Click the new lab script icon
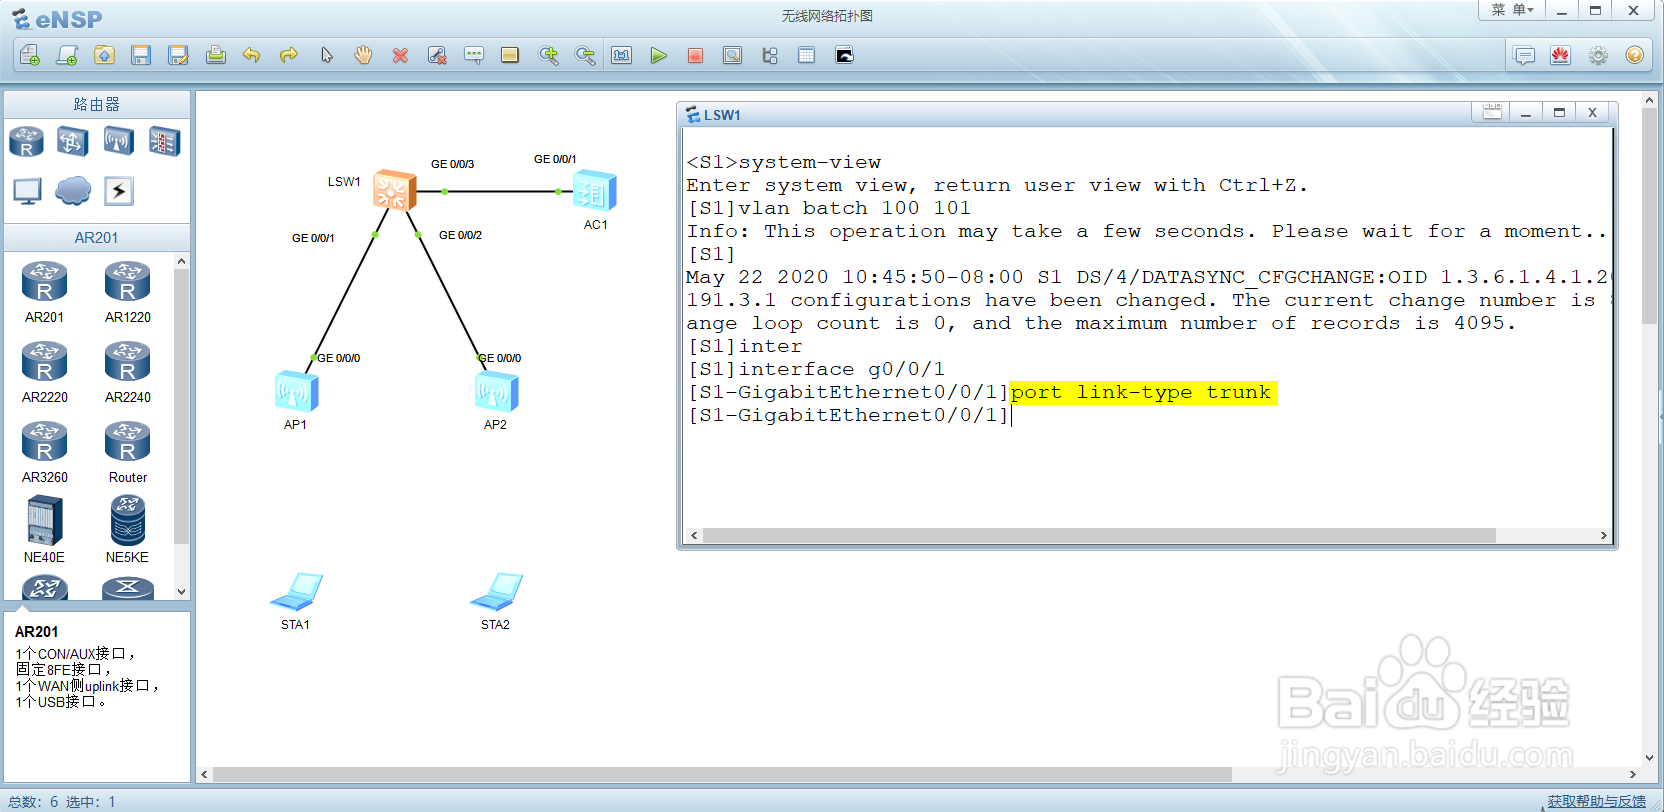Viewport: 1664px width, 812px height. pyautogui.click(x=67, y=55)
